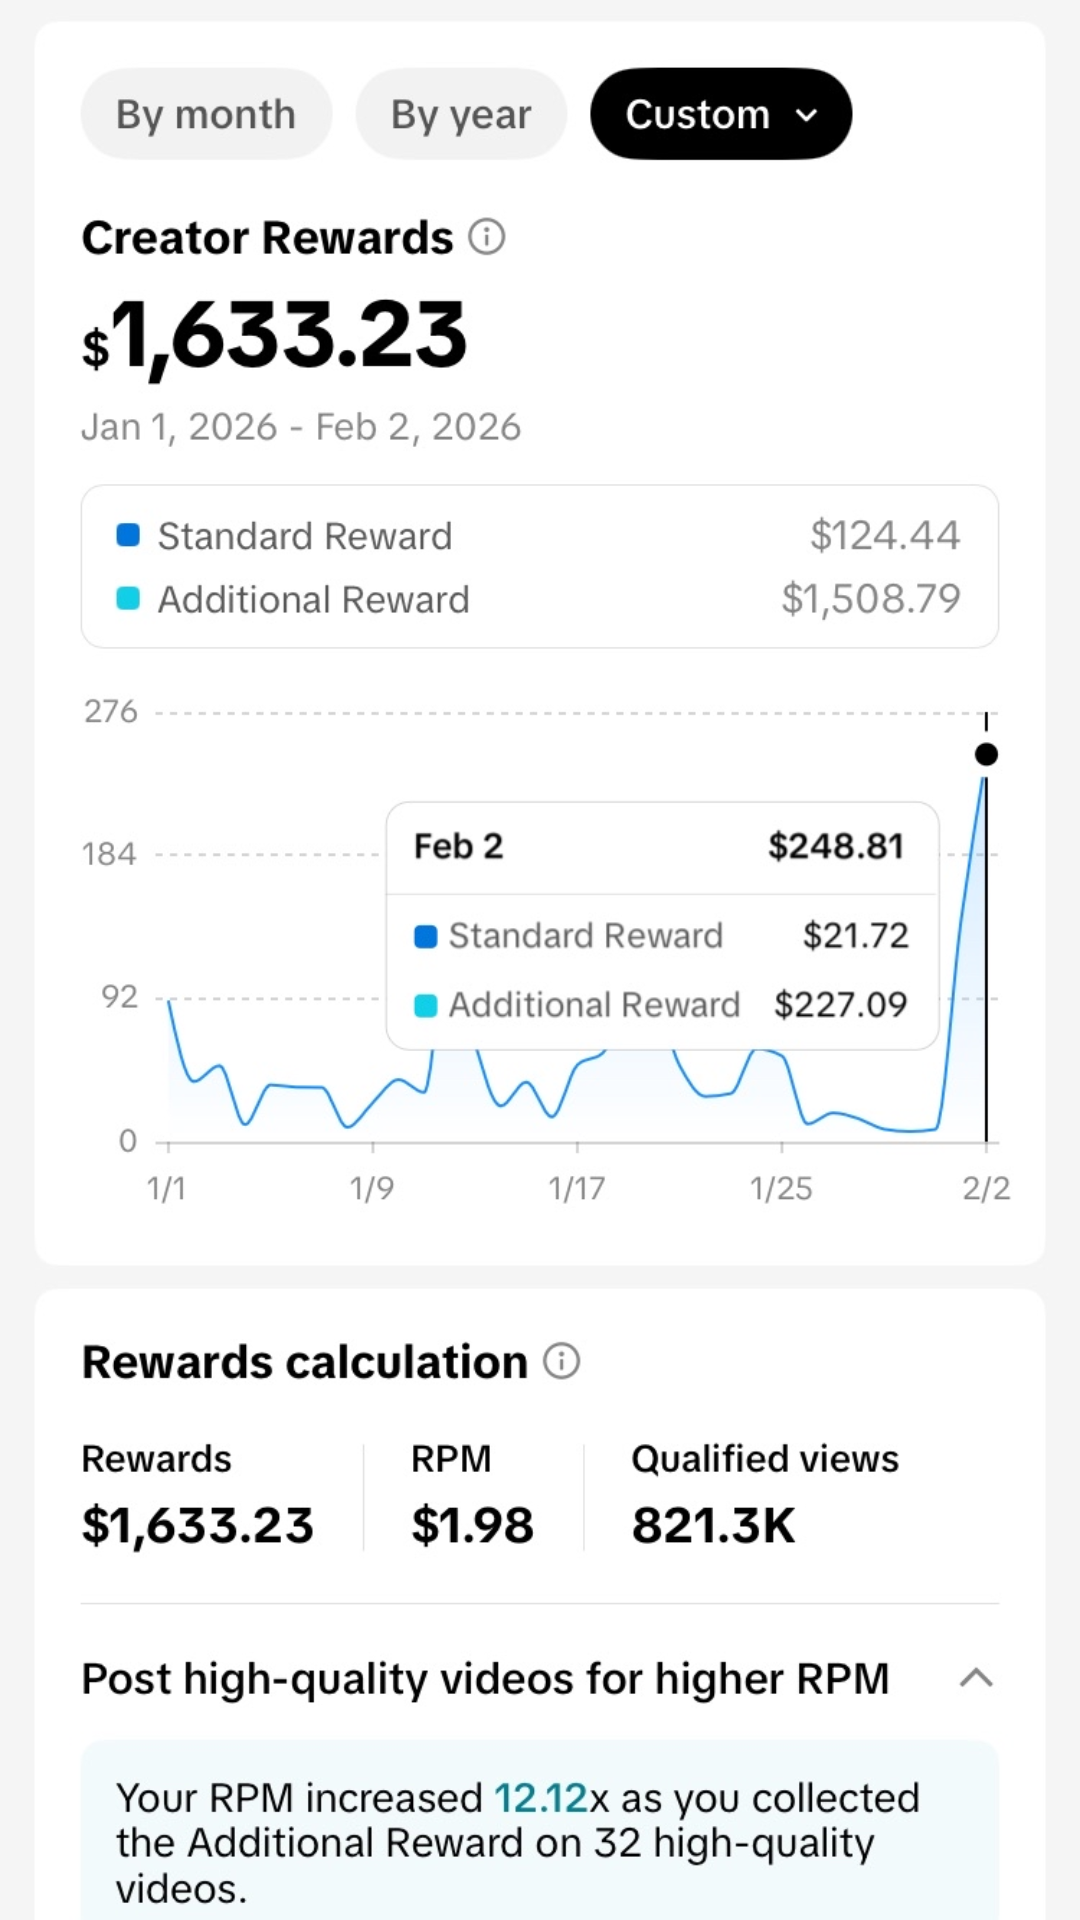Click the blue Standard Reward legend square
This screenshot has width=1080, height=1920.
(128, 536)
